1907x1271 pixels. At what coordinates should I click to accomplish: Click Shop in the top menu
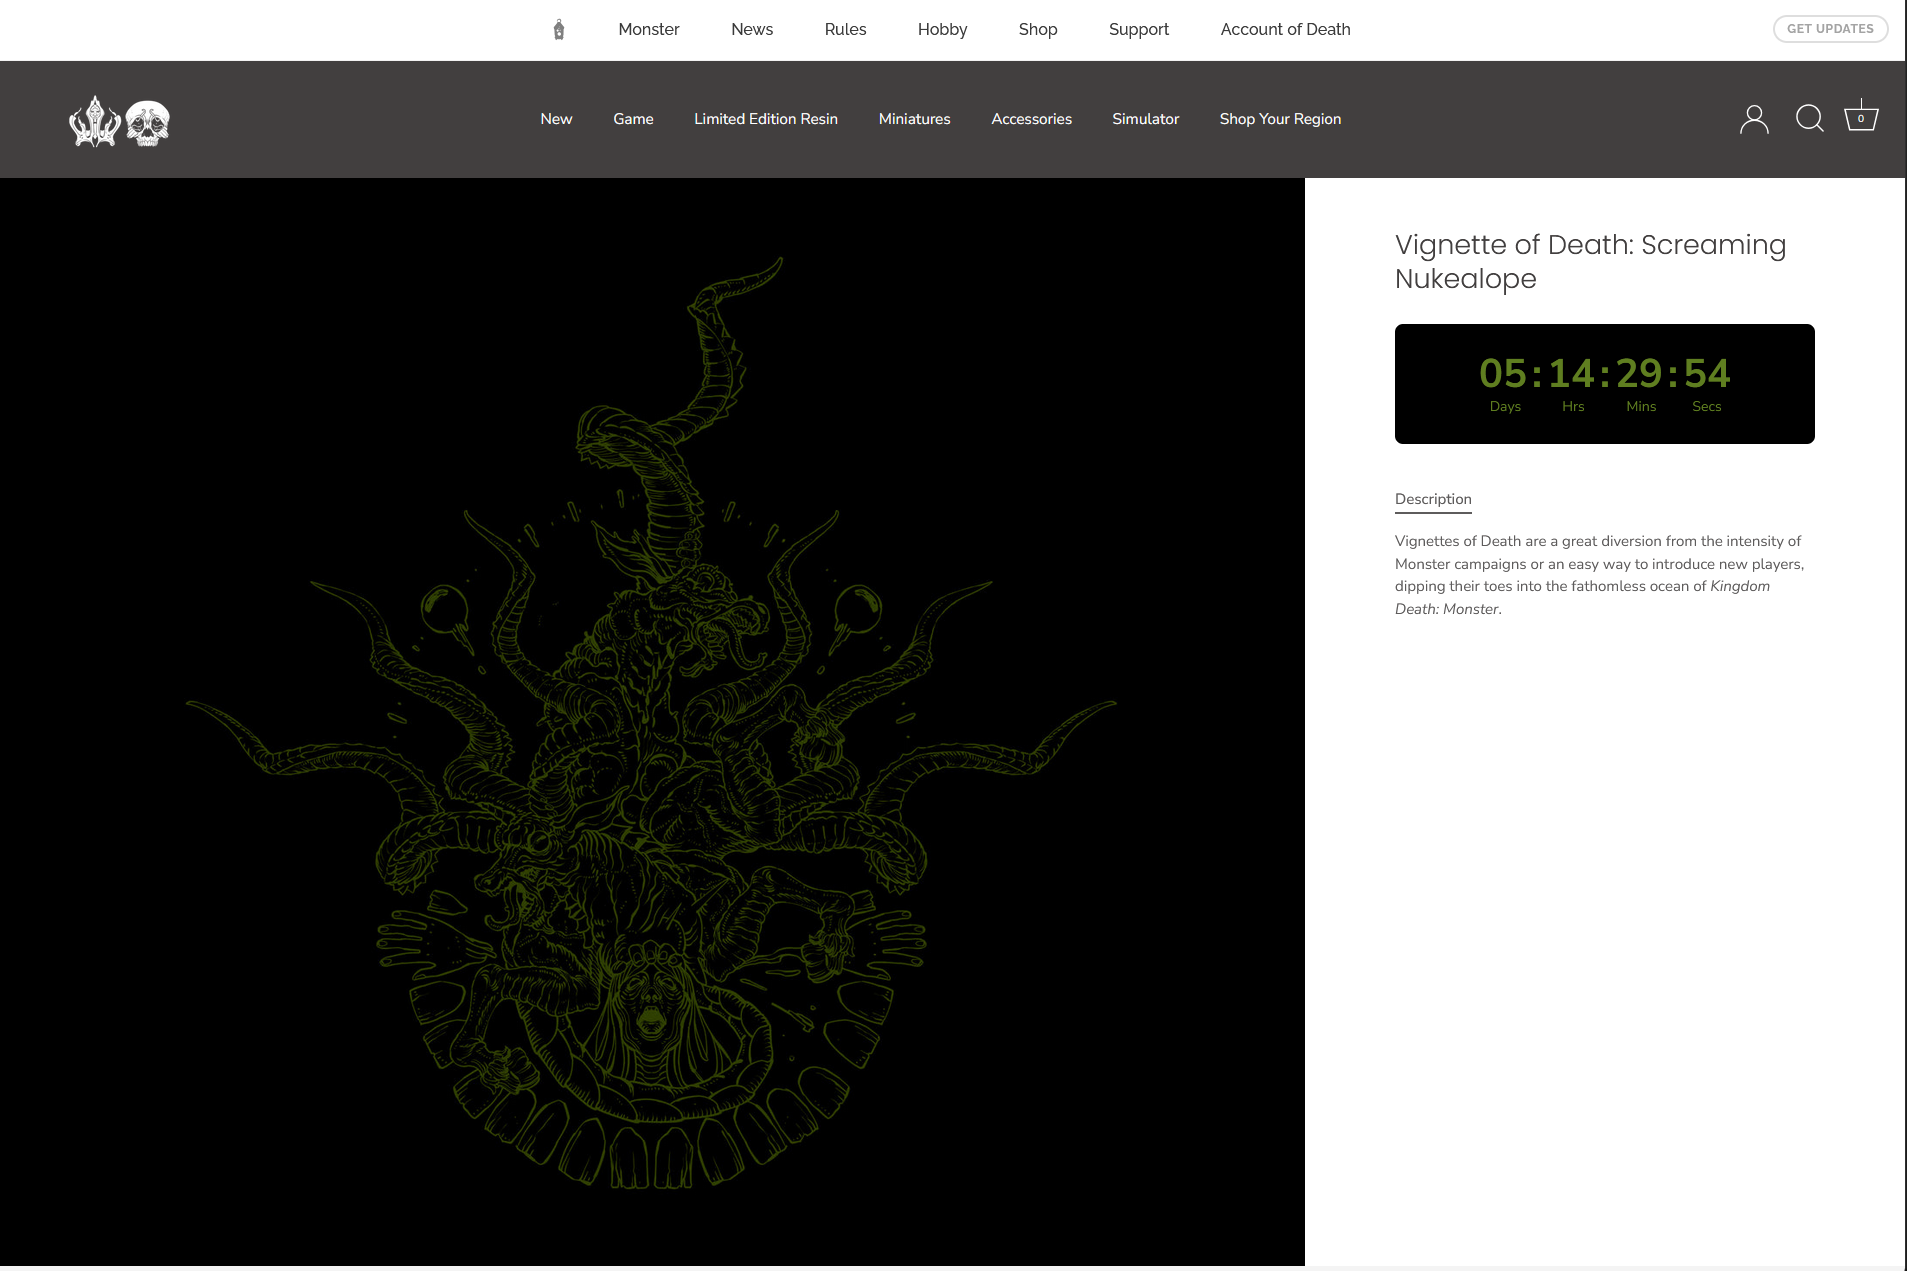[1038, 30]
